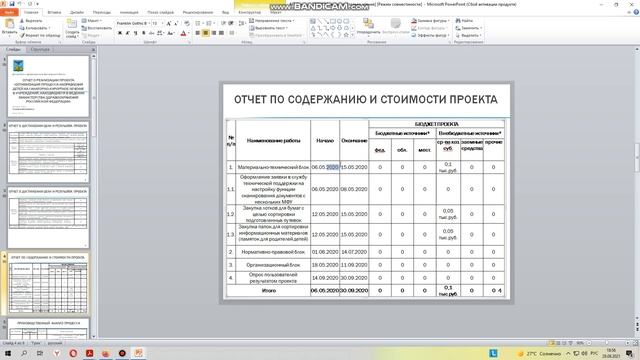Open Windows Start menu
Viewport: 640px width, 360px height.
click(x=7, y=353)
